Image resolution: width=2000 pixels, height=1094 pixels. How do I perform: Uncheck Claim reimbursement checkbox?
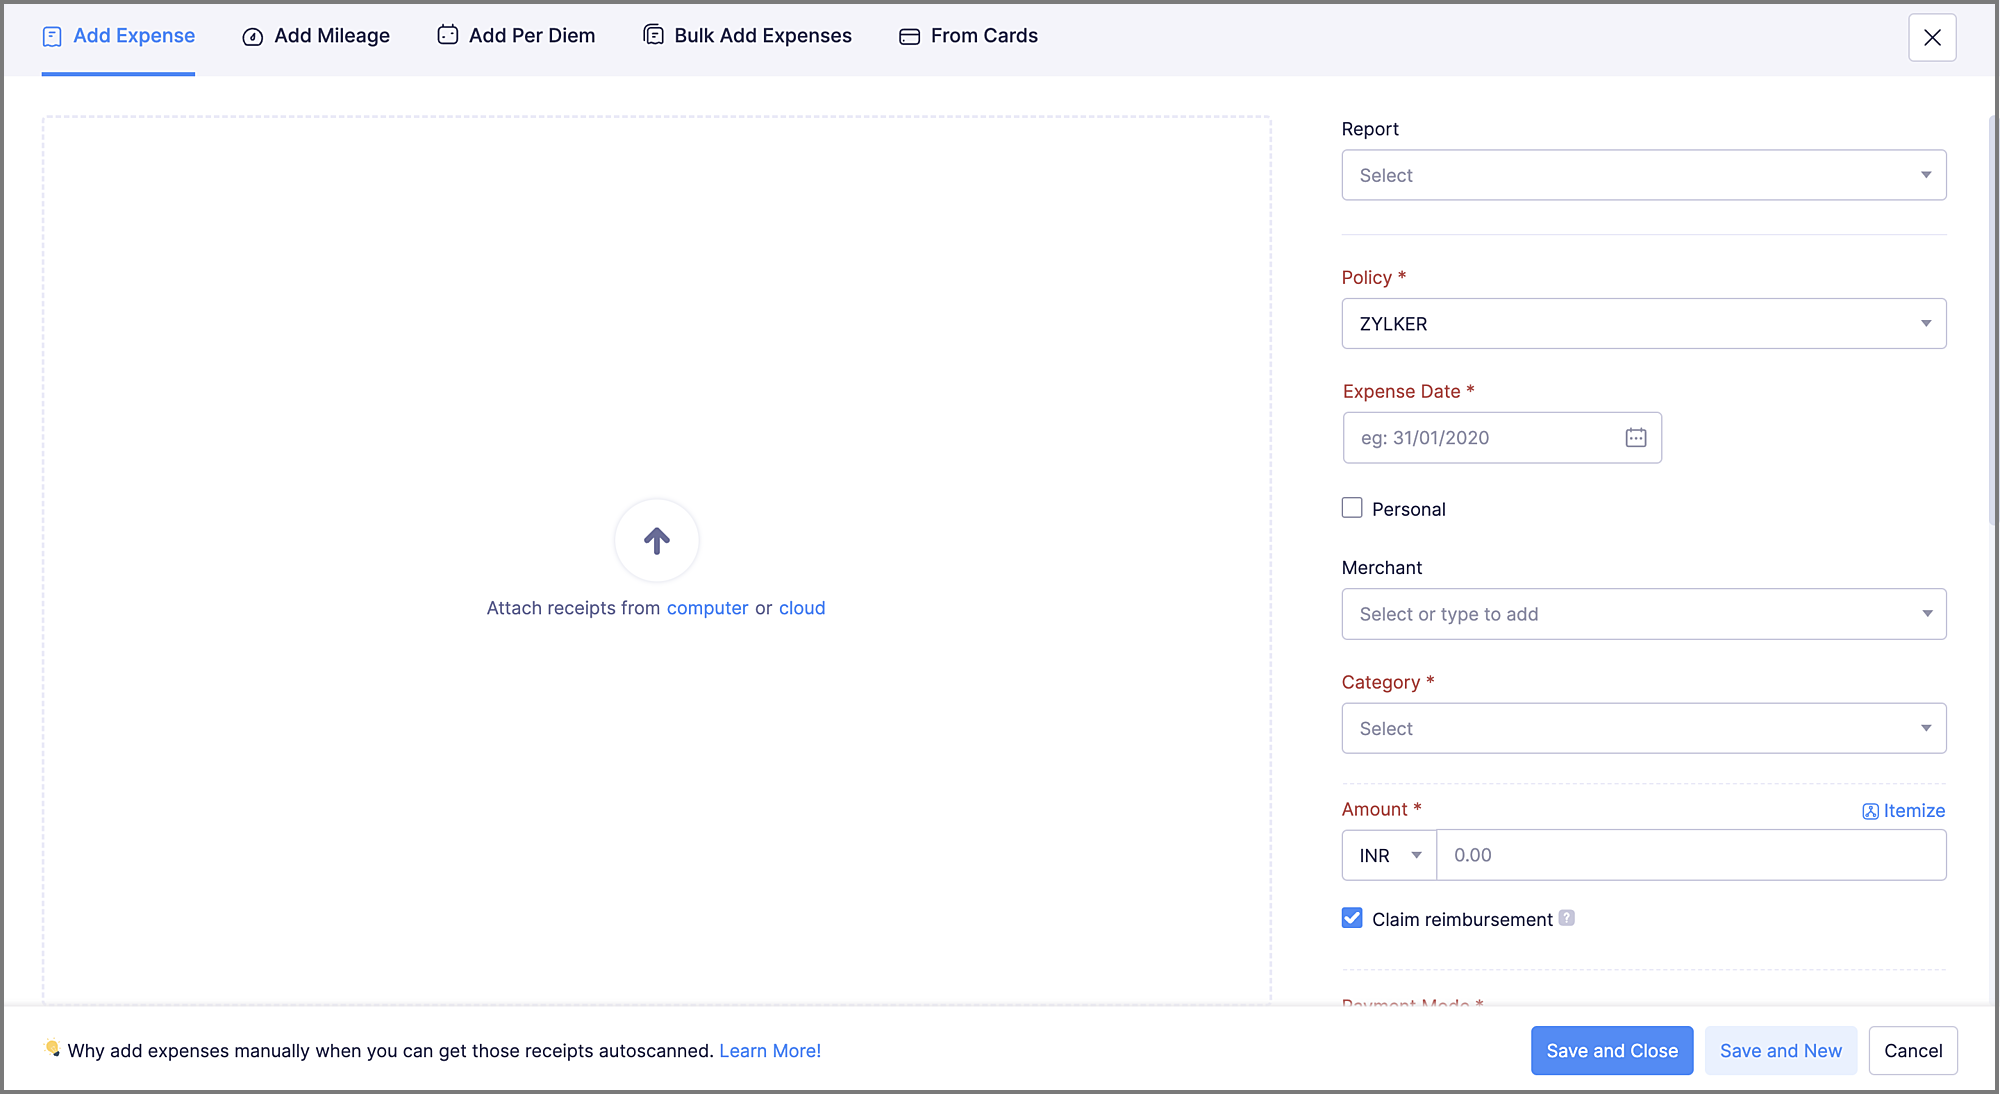[x=1352, y=918]
